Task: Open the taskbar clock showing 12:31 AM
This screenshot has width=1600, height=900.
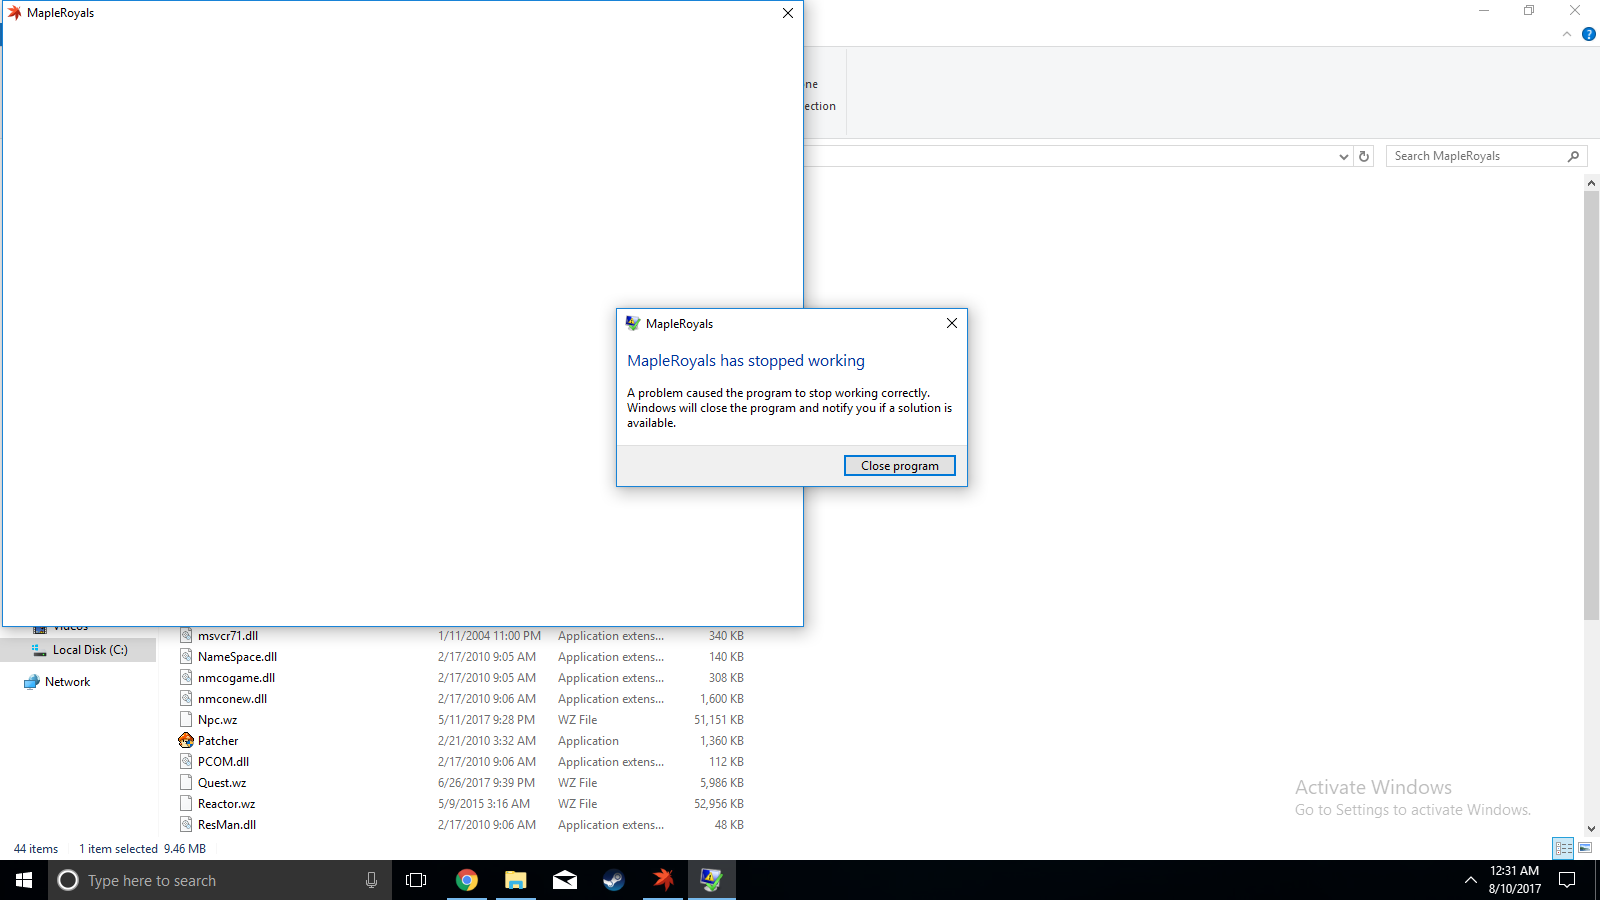Action: tap(1514, 880)
